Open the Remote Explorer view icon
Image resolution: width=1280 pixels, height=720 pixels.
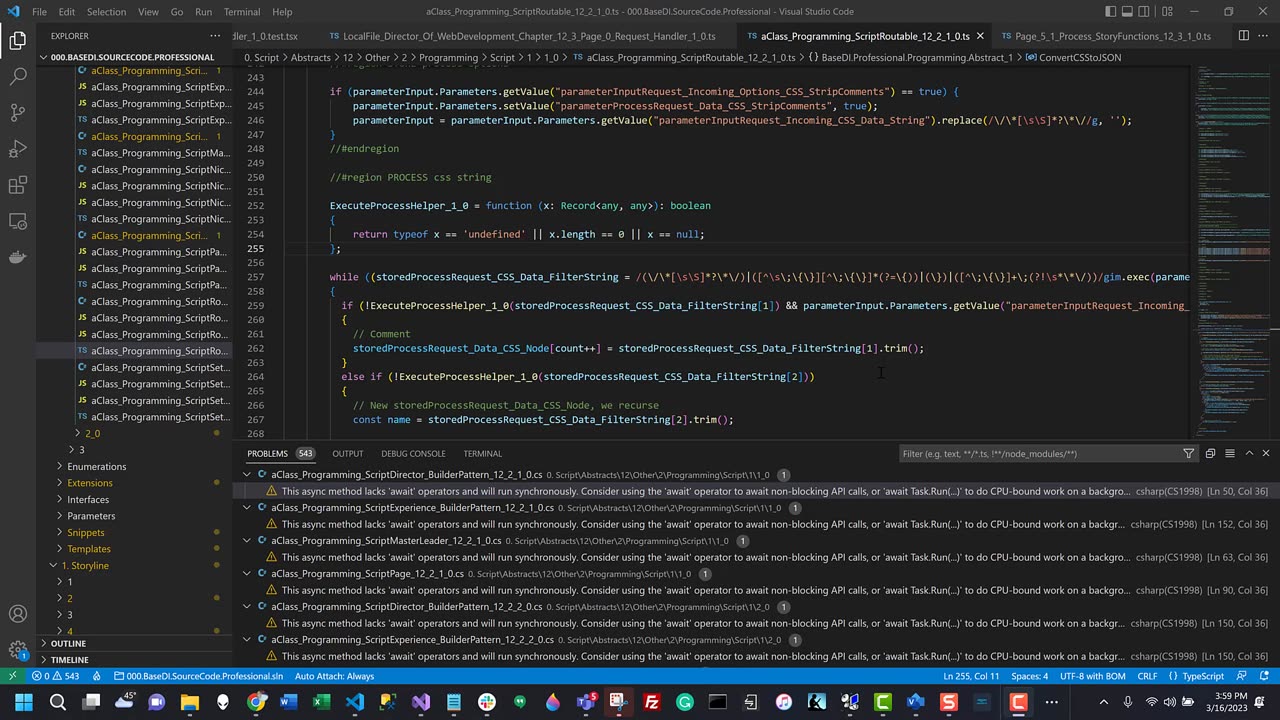pos(17,221)
